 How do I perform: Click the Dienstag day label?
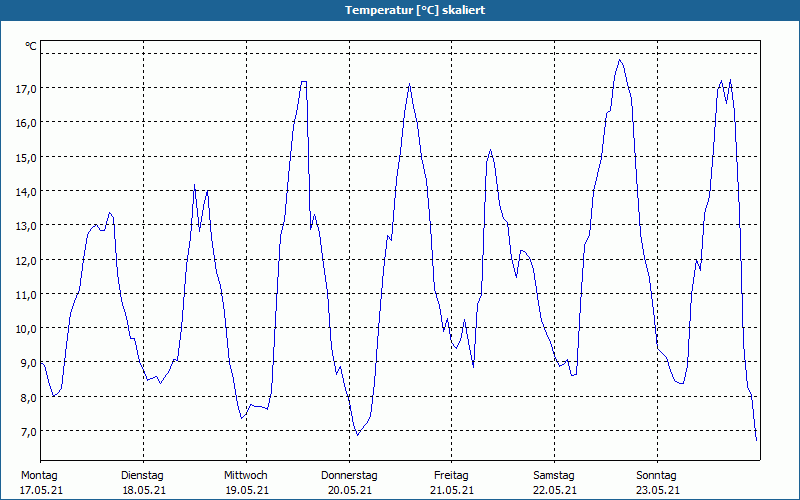pyautogui.click(x=142, y=476)
